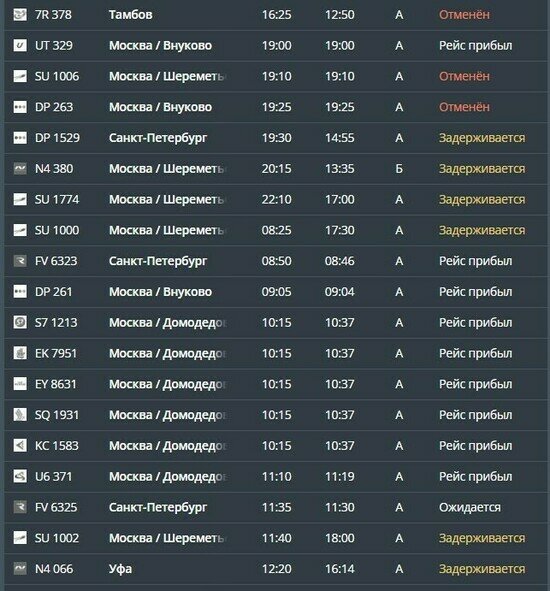Click scheduled time 08:25 for SU 1000
This screenshot has height=591, width=550.
(x=276, y=230)
